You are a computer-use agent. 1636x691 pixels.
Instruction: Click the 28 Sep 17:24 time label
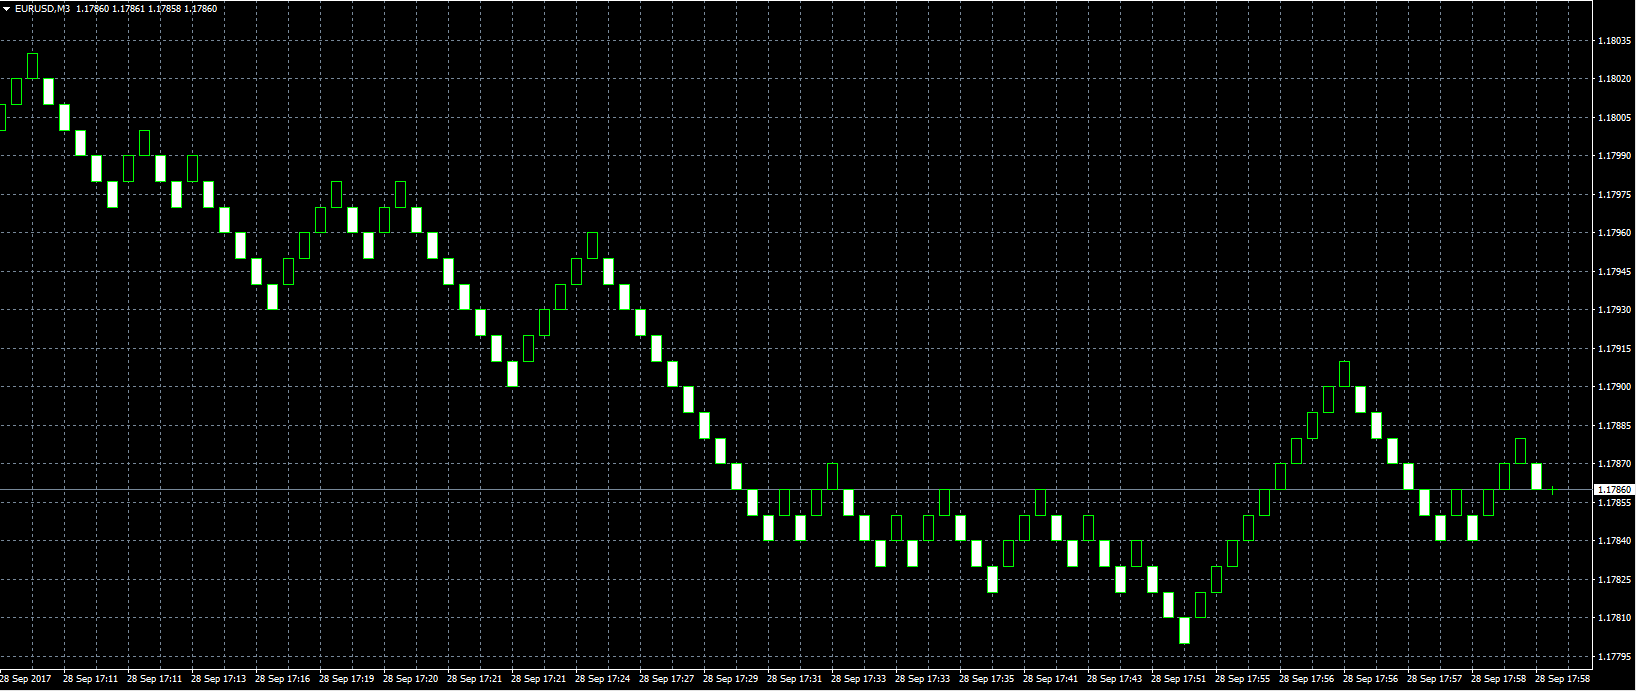click(x=603, y=679)
